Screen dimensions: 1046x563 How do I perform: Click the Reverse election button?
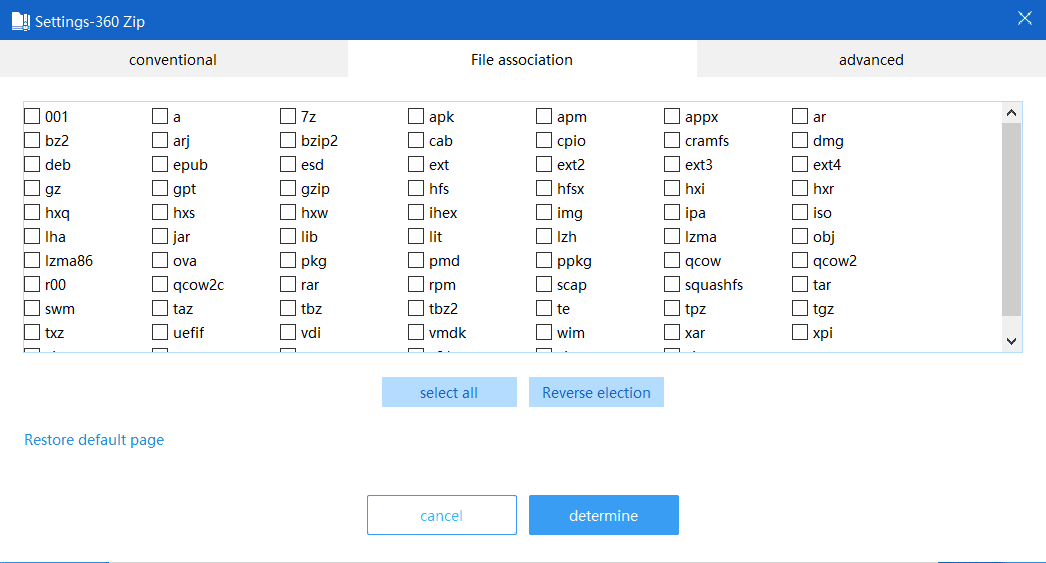[596, 393]
